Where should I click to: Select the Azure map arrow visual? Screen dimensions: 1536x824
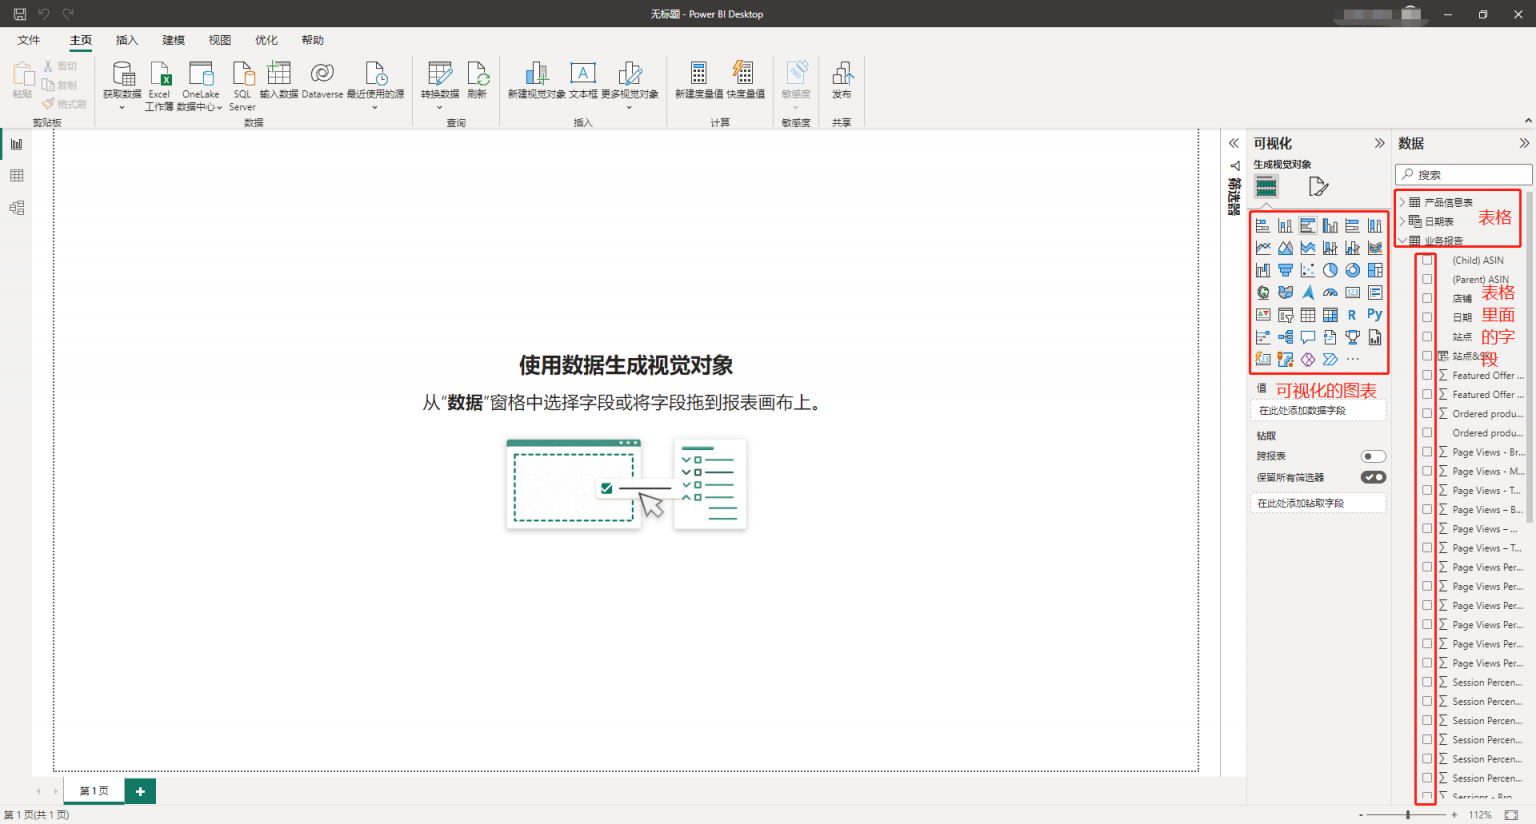pos(1308,293)
